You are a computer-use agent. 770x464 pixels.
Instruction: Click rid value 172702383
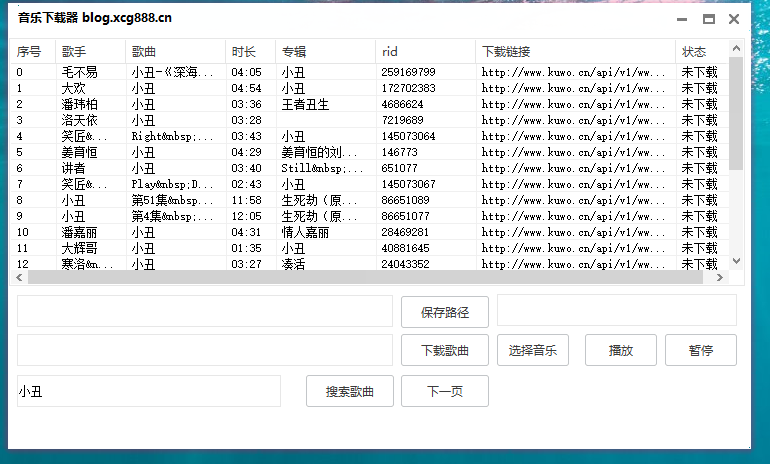(408, 88)
